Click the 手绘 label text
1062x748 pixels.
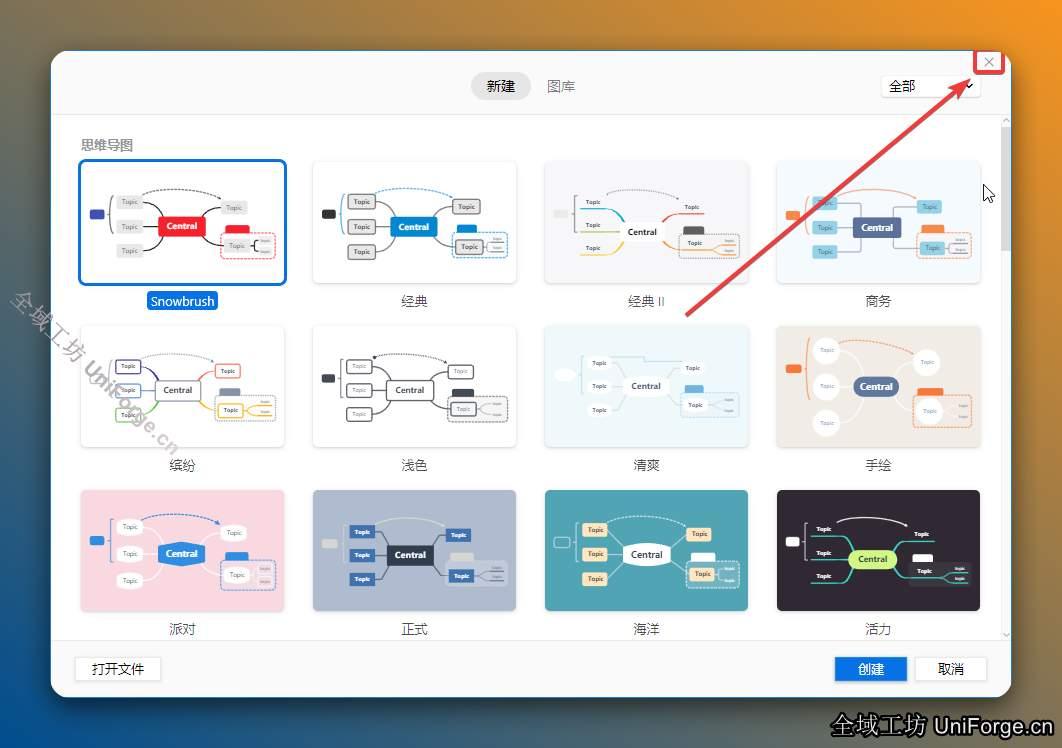pyautogui.click(x=878, y=465)
